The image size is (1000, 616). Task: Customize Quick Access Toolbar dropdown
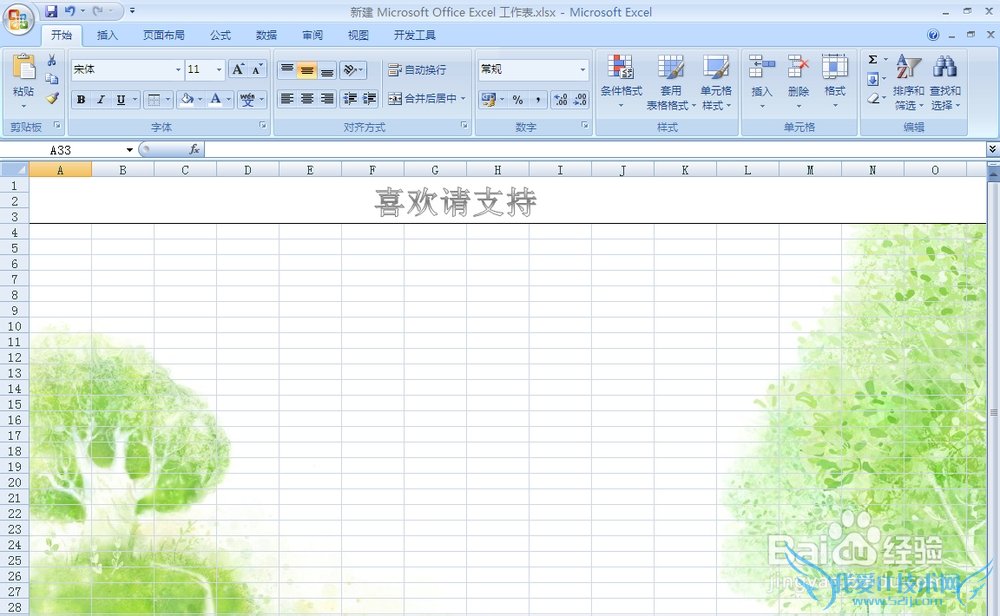(132, 11)
